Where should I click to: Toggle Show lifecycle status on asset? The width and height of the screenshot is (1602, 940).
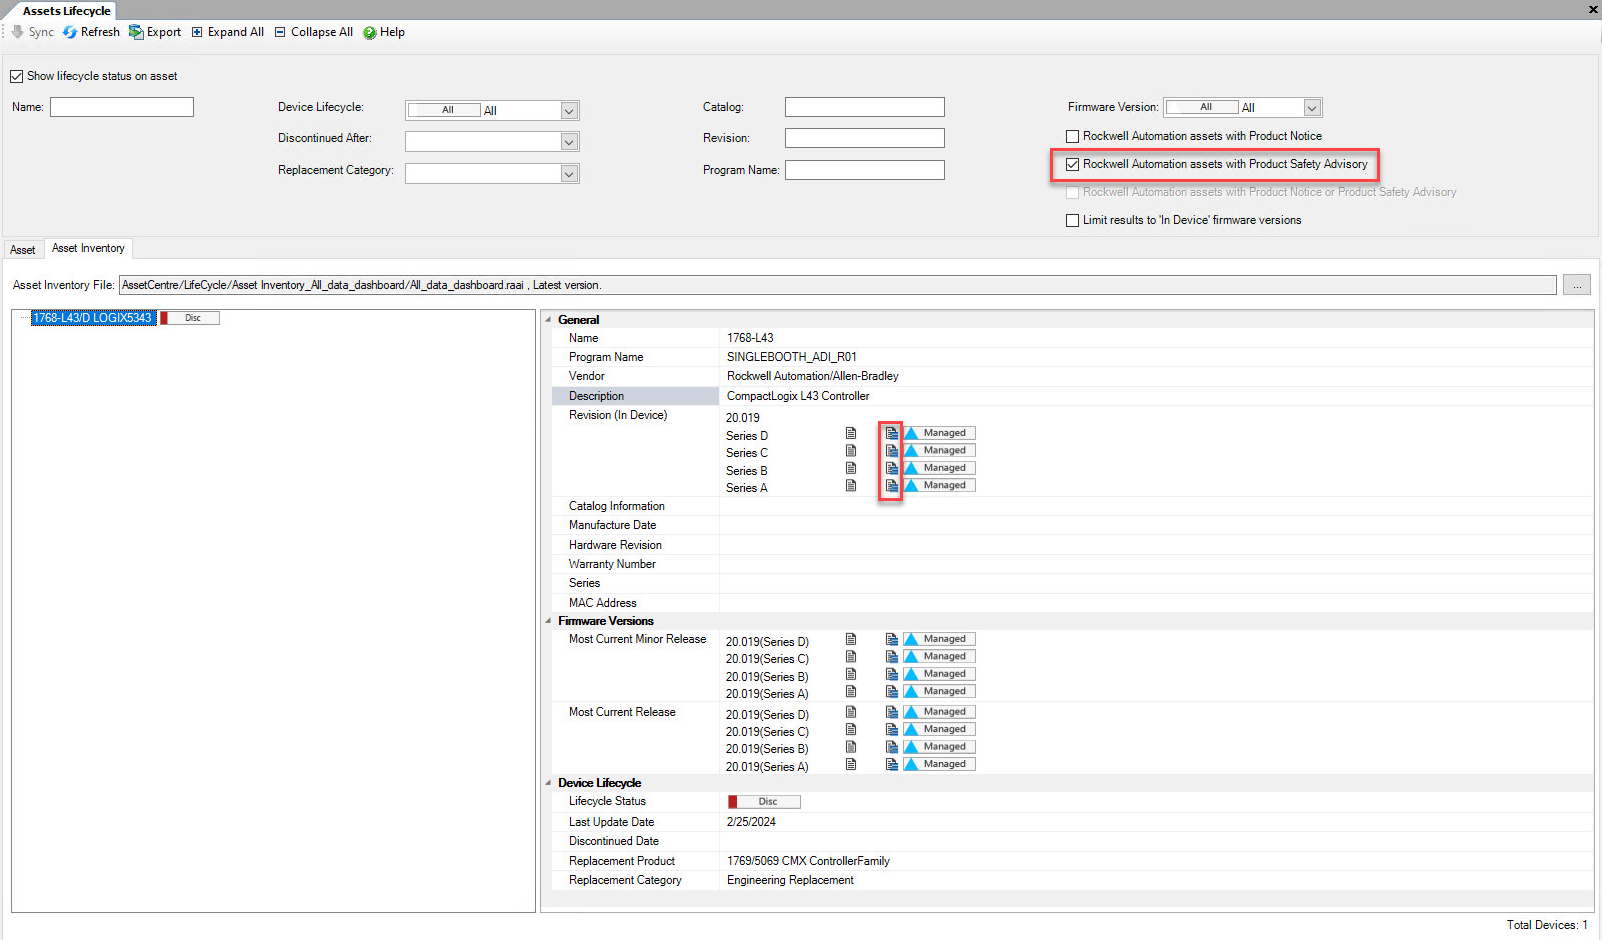click(16, 76)
